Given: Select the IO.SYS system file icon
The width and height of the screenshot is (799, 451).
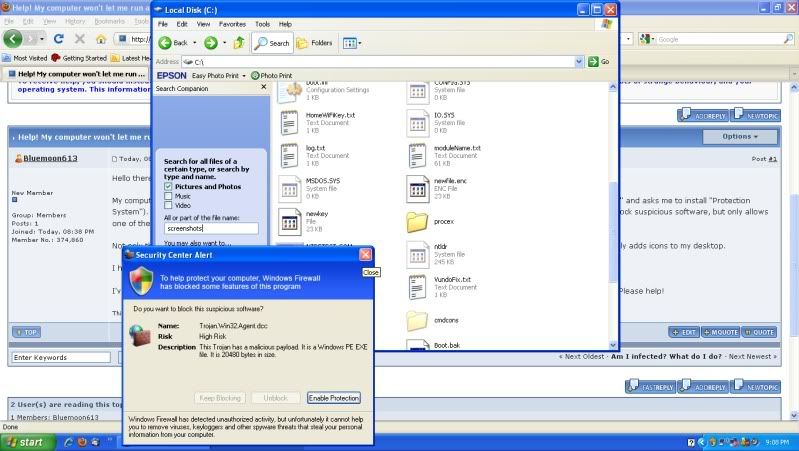Looking at the screenshot, I should 417,123.
